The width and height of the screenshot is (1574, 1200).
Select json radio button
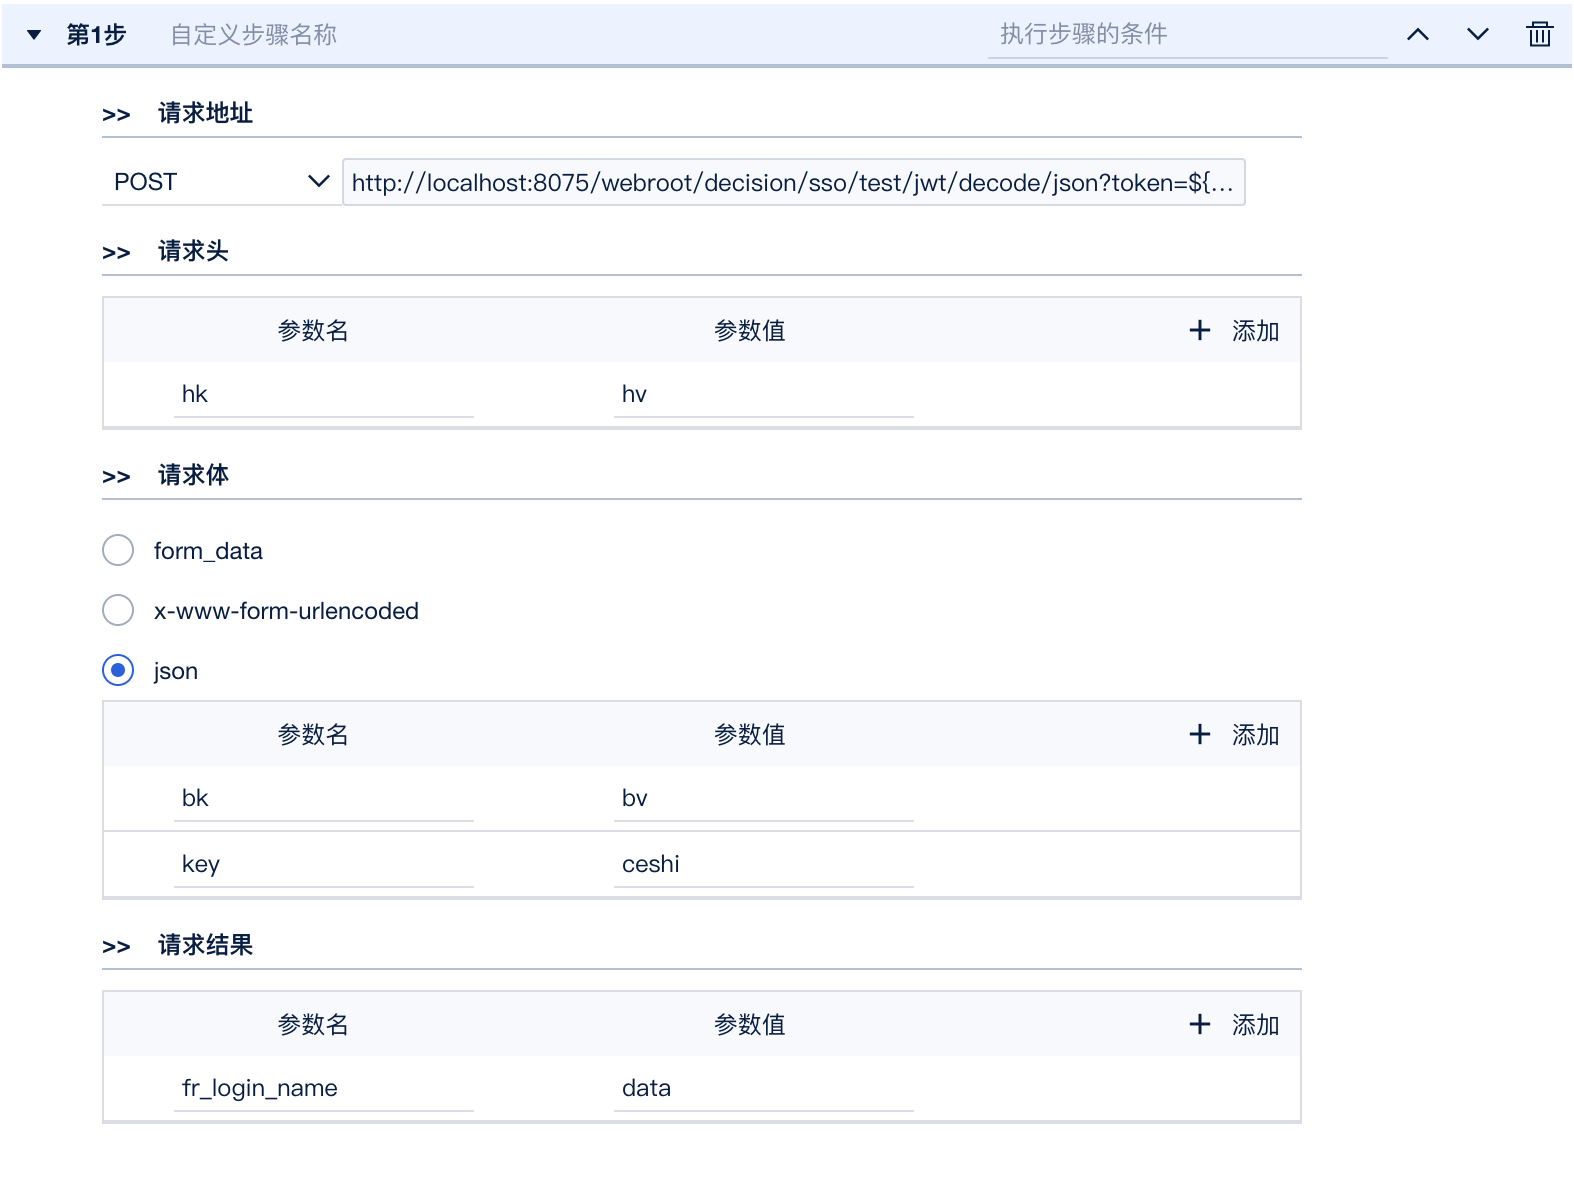(x=118, y=670)
